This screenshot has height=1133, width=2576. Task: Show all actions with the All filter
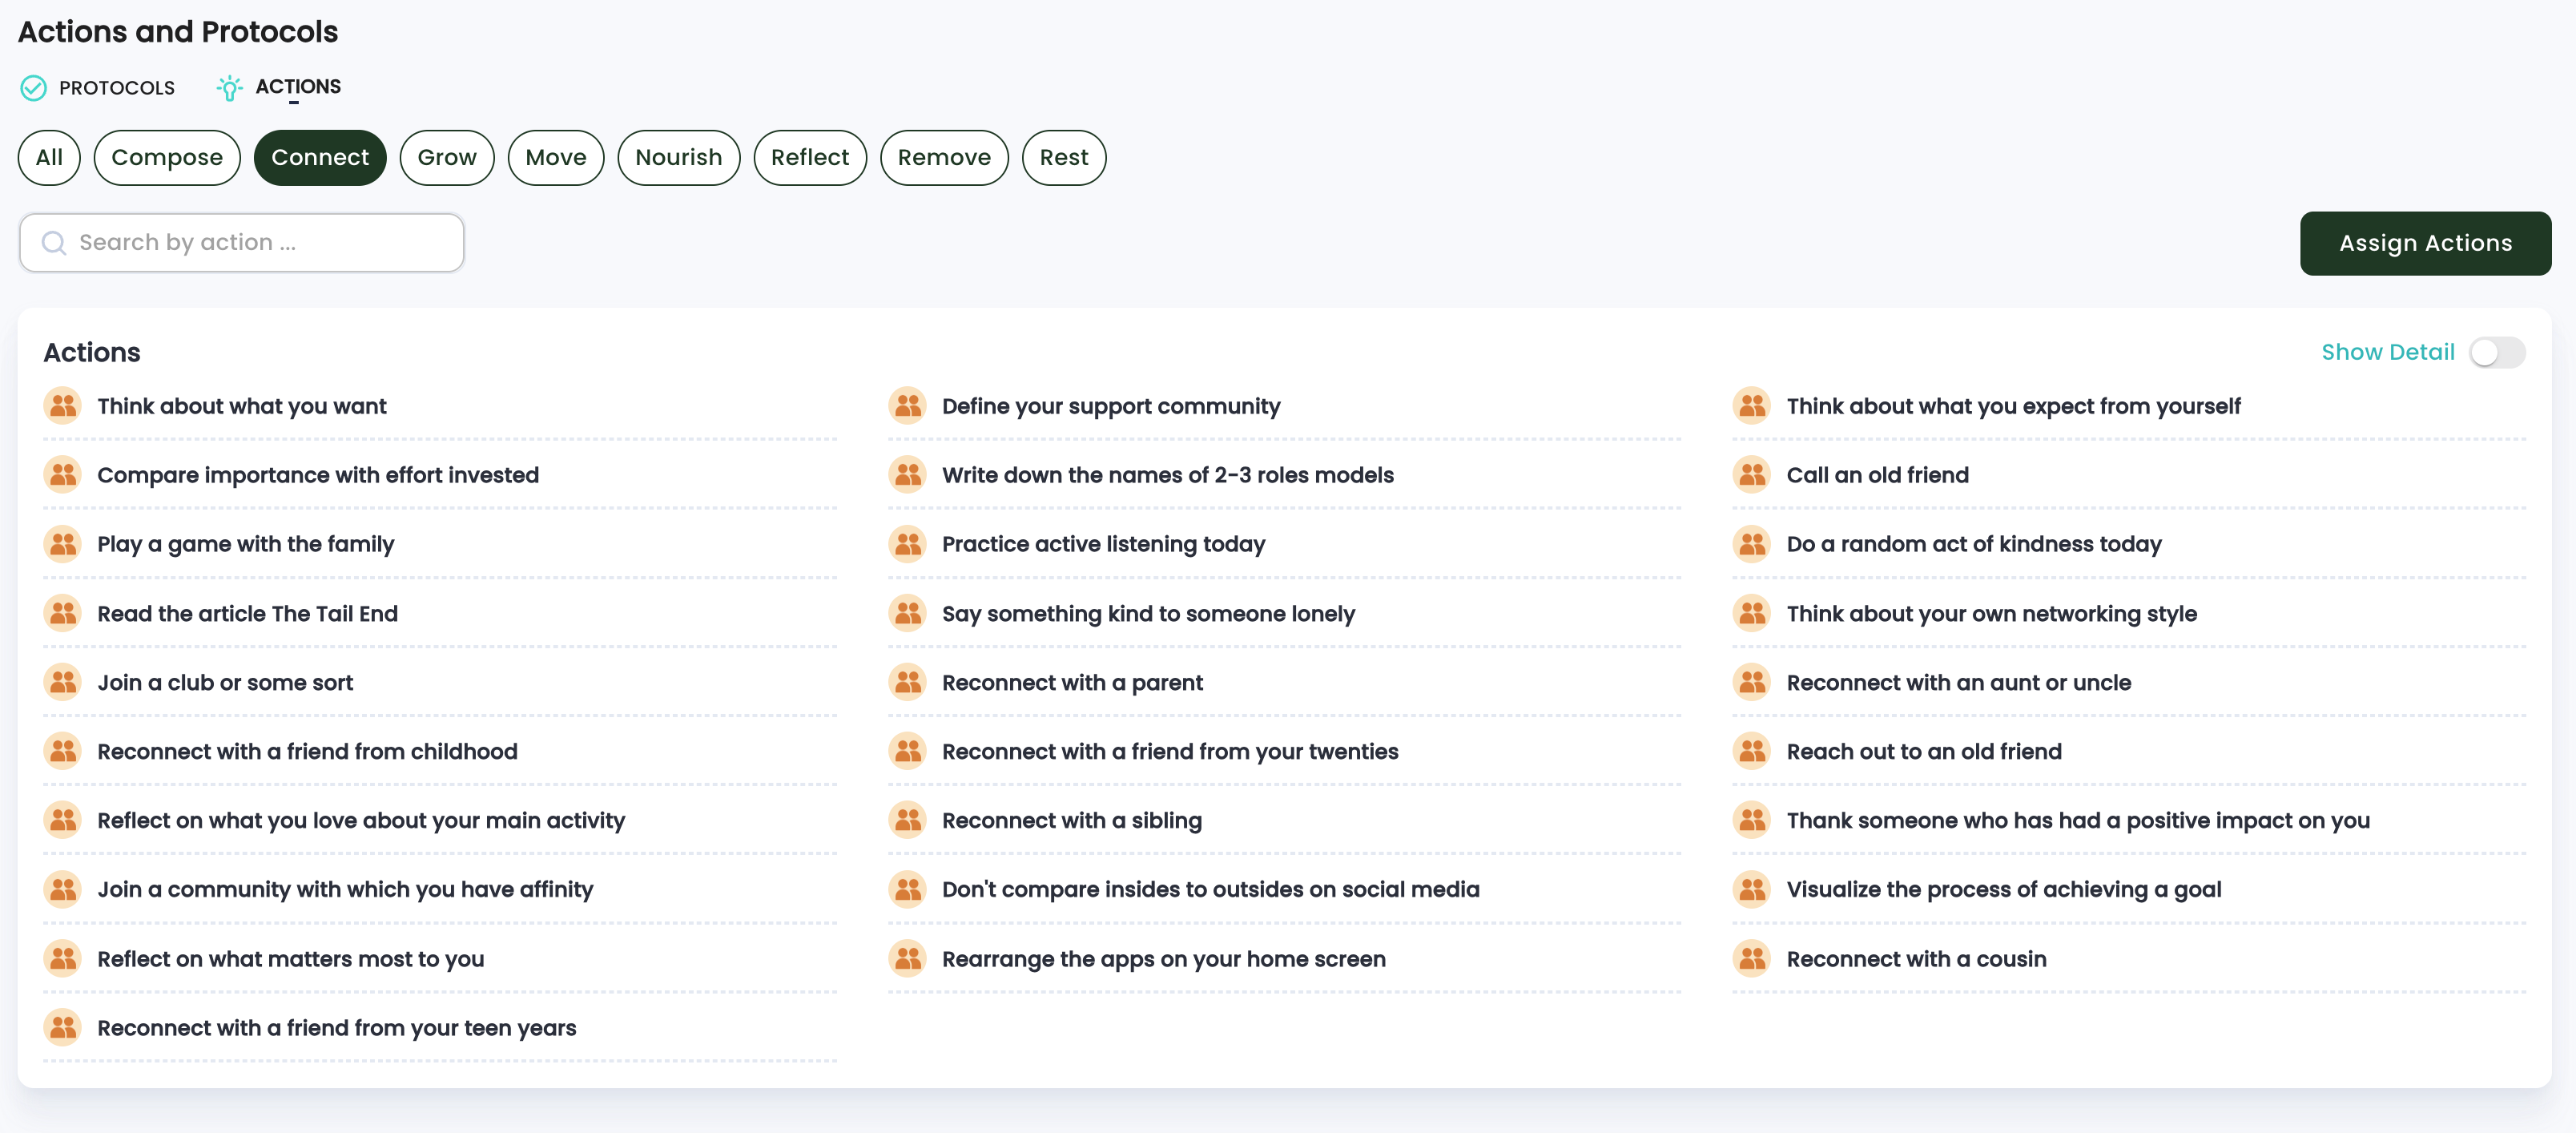point(49,157)
